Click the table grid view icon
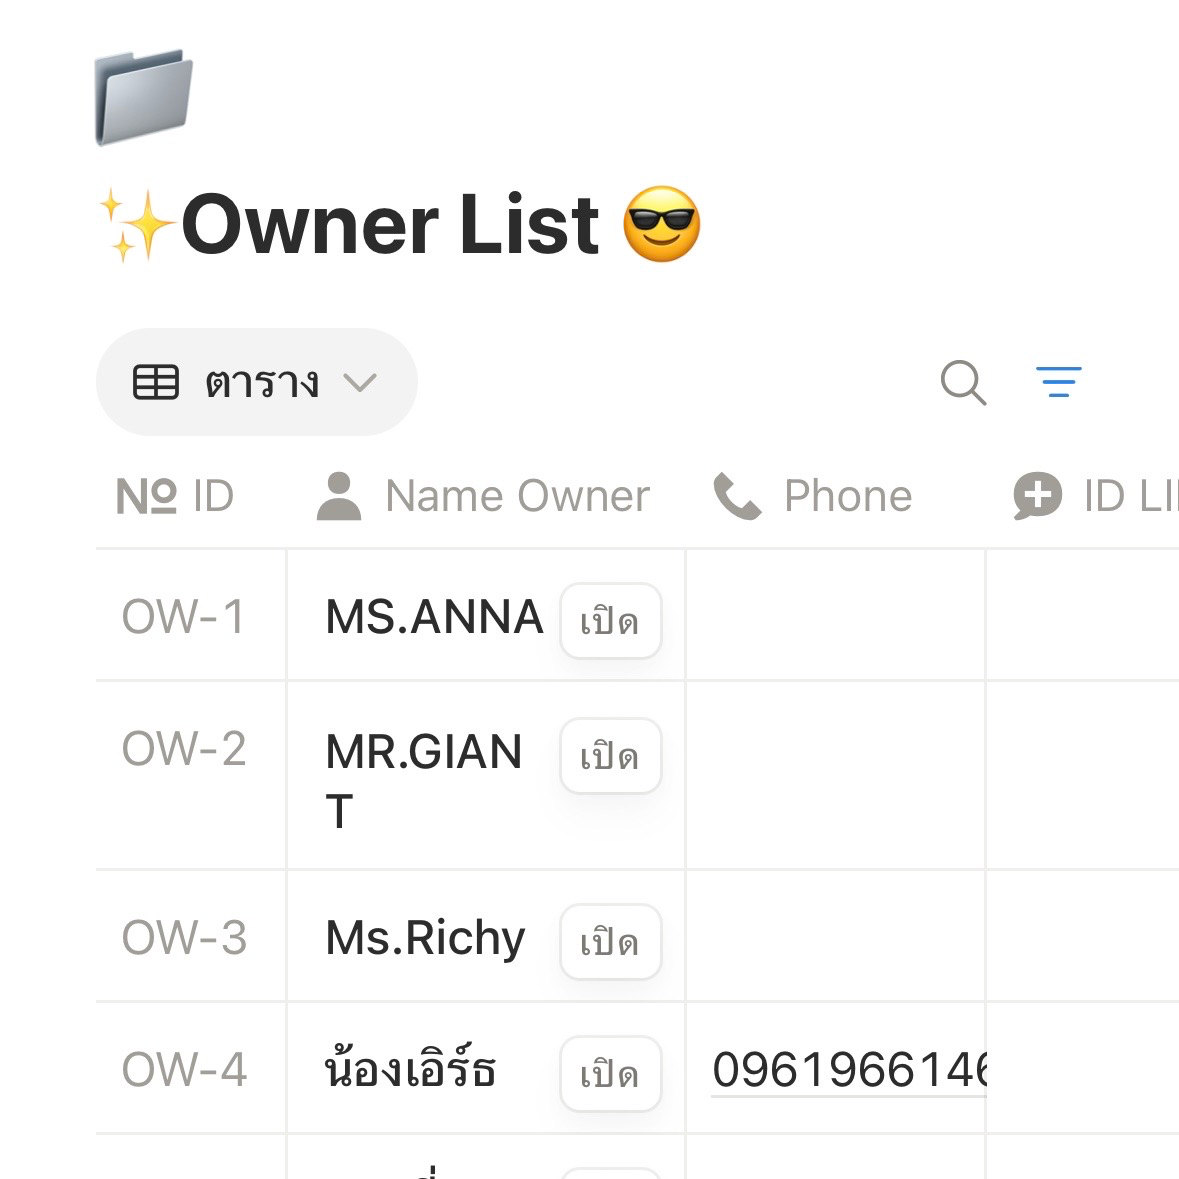The image size is (1179, 1179). 156,382
